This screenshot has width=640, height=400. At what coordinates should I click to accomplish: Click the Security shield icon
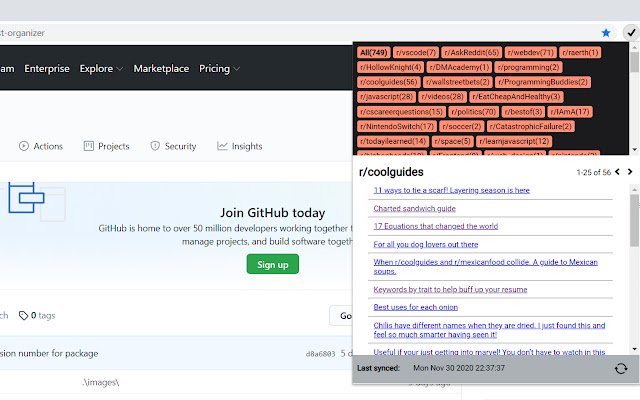coord(155,146)
